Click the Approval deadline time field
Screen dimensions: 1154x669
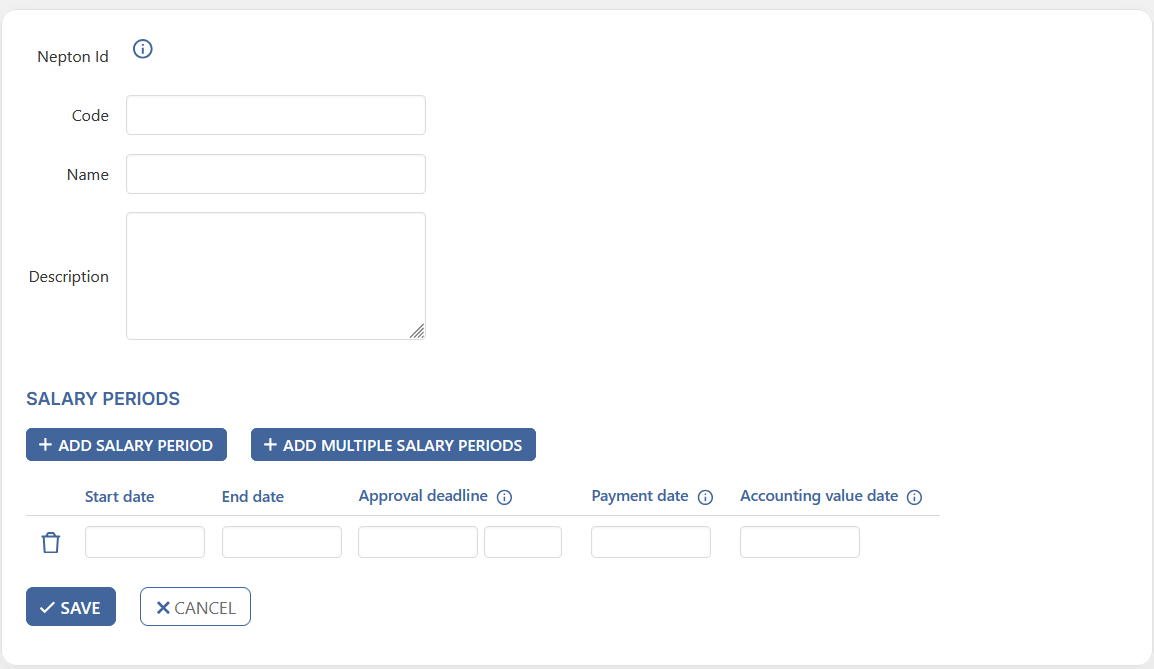point(523,542)
